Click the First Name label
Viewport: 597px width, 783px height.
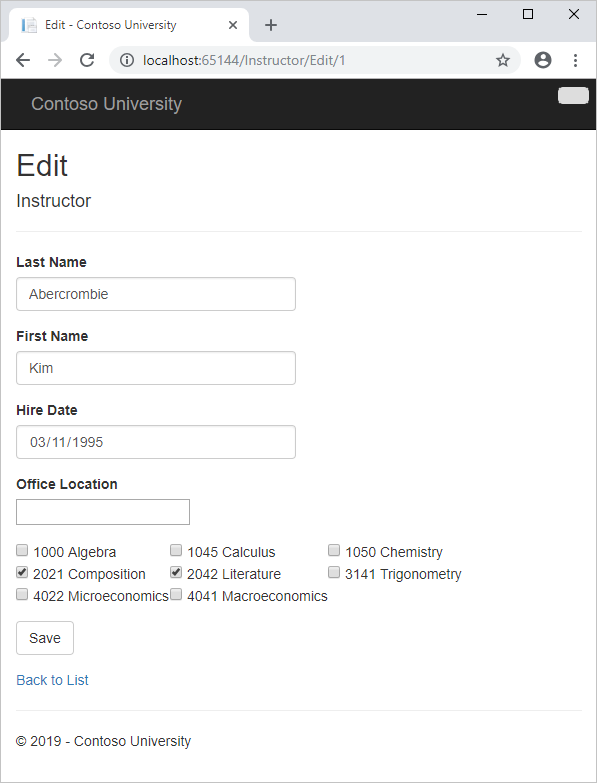pyautogui.click(x=52, y=336)
